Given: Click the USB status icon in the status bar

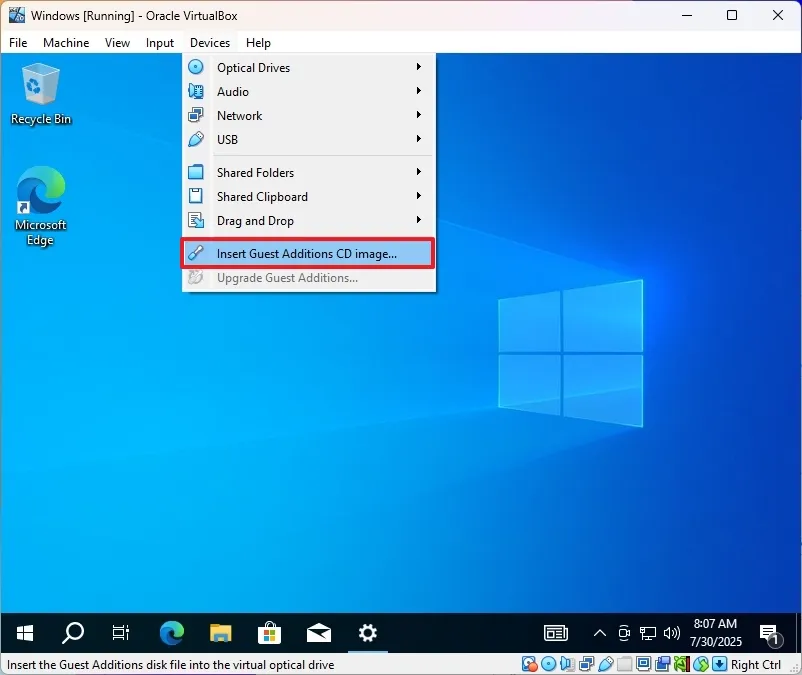Looking at the screenshot, I should (605, 664).
